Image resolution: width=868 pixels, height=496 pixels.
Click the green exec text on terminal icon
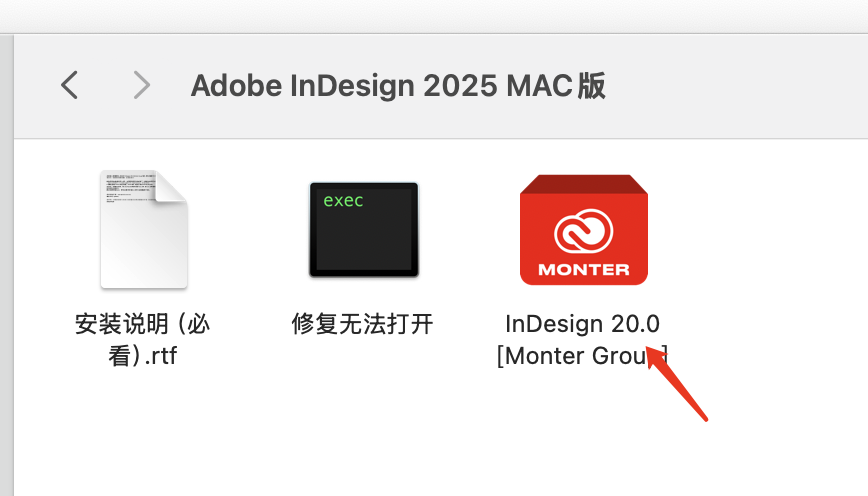point(343,200)
